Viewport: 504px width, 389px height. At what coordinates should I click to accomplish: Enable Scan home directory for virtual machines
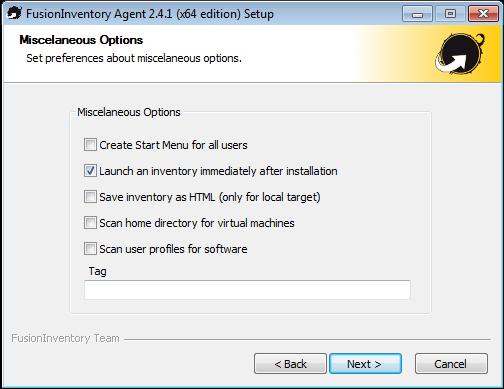[90, 223]
